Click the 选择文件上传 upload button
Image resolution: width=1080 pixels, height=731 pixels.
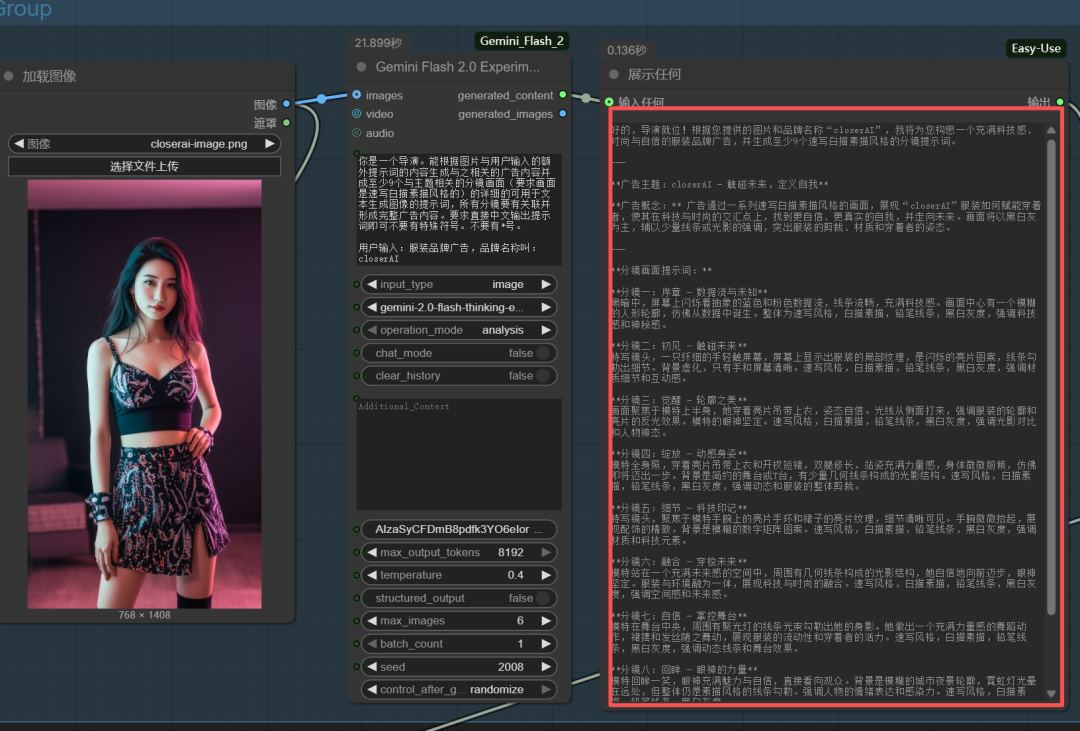(144, 166)
